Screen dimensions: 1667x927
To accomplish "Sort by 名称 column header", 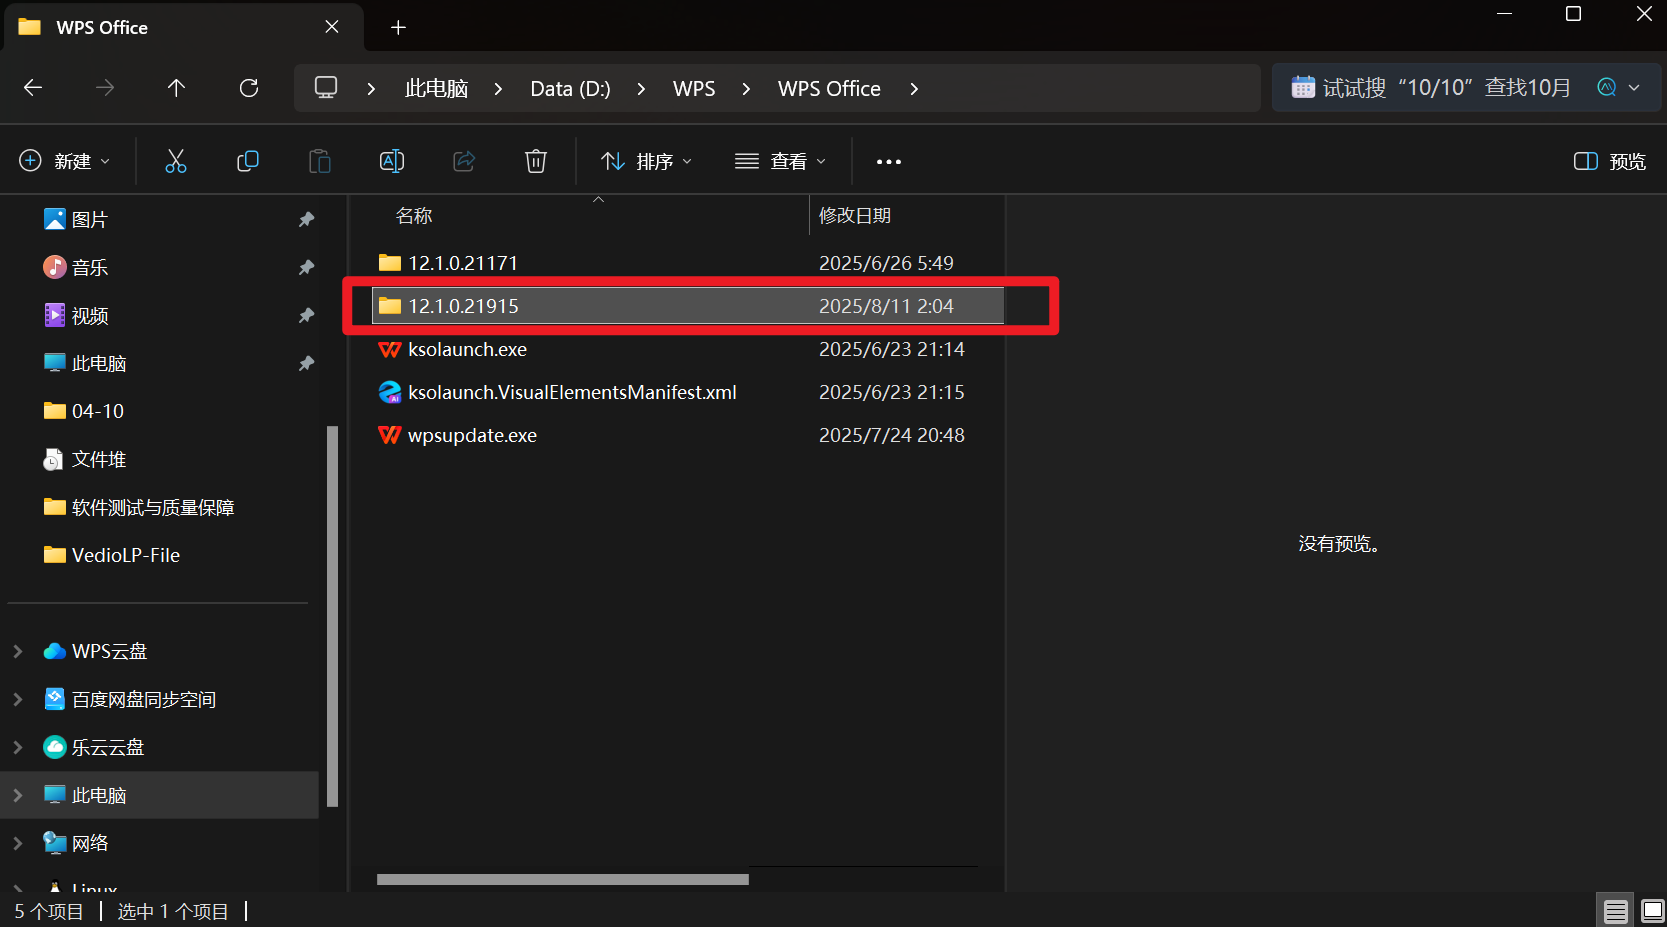I will coord(414,215).
